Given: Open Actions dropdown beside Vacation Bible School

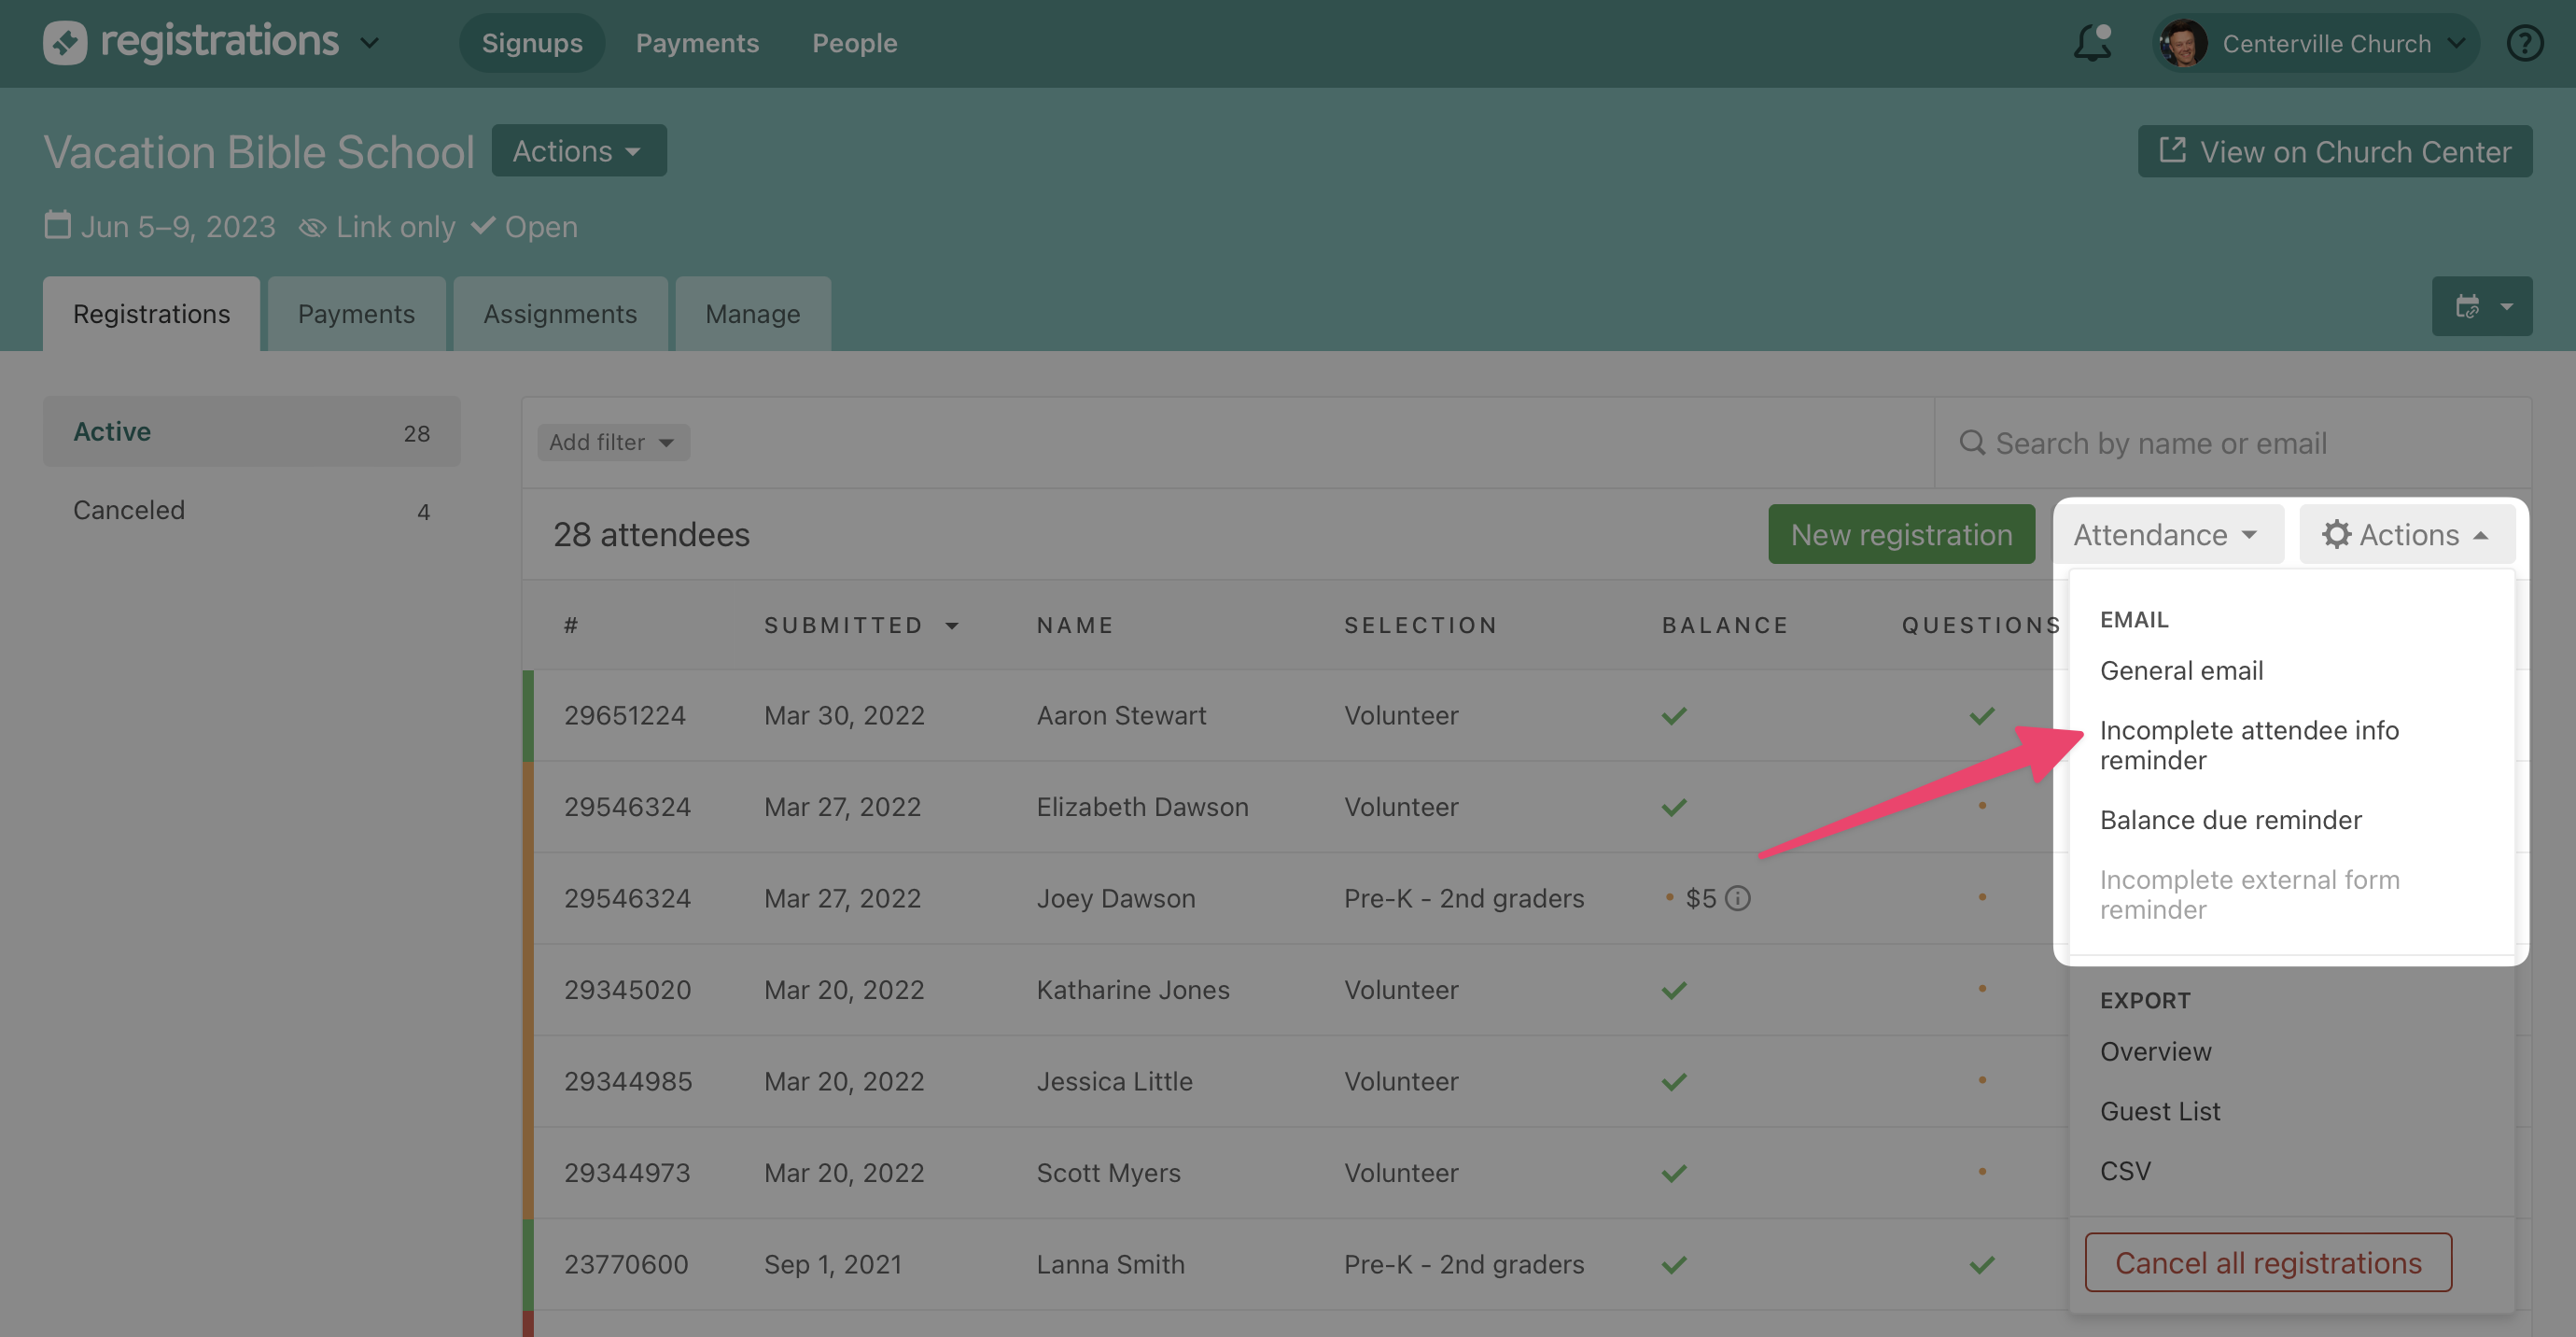Looking at the screenshot, I should coord(578,151).
